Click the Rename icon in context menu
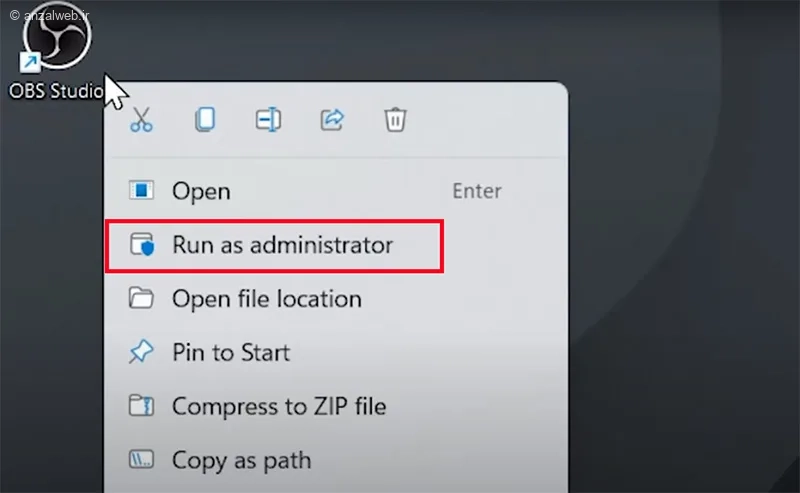The width and height of the screenshot is (800, 493). point(268,120)
